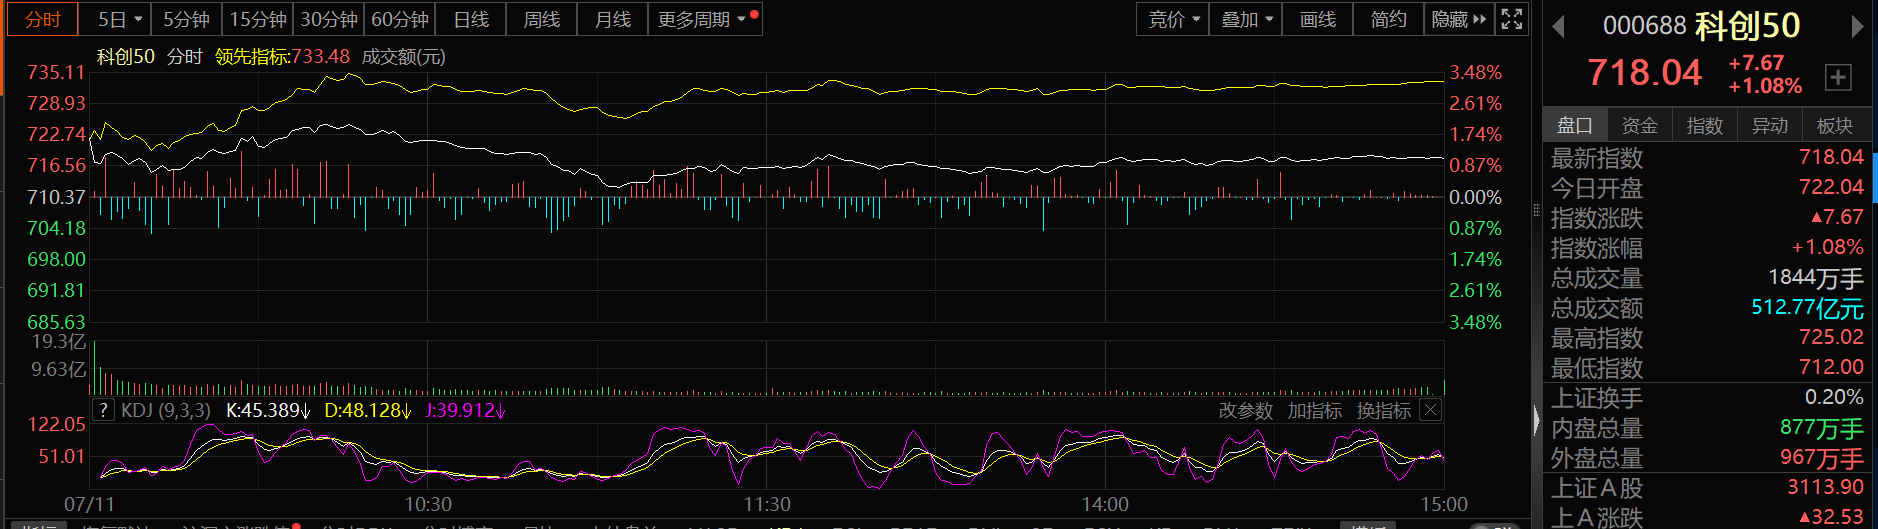1878x529 pixels.
Task: Hide the side panel with 隐藏 button
Action: tap(1458, 19)
